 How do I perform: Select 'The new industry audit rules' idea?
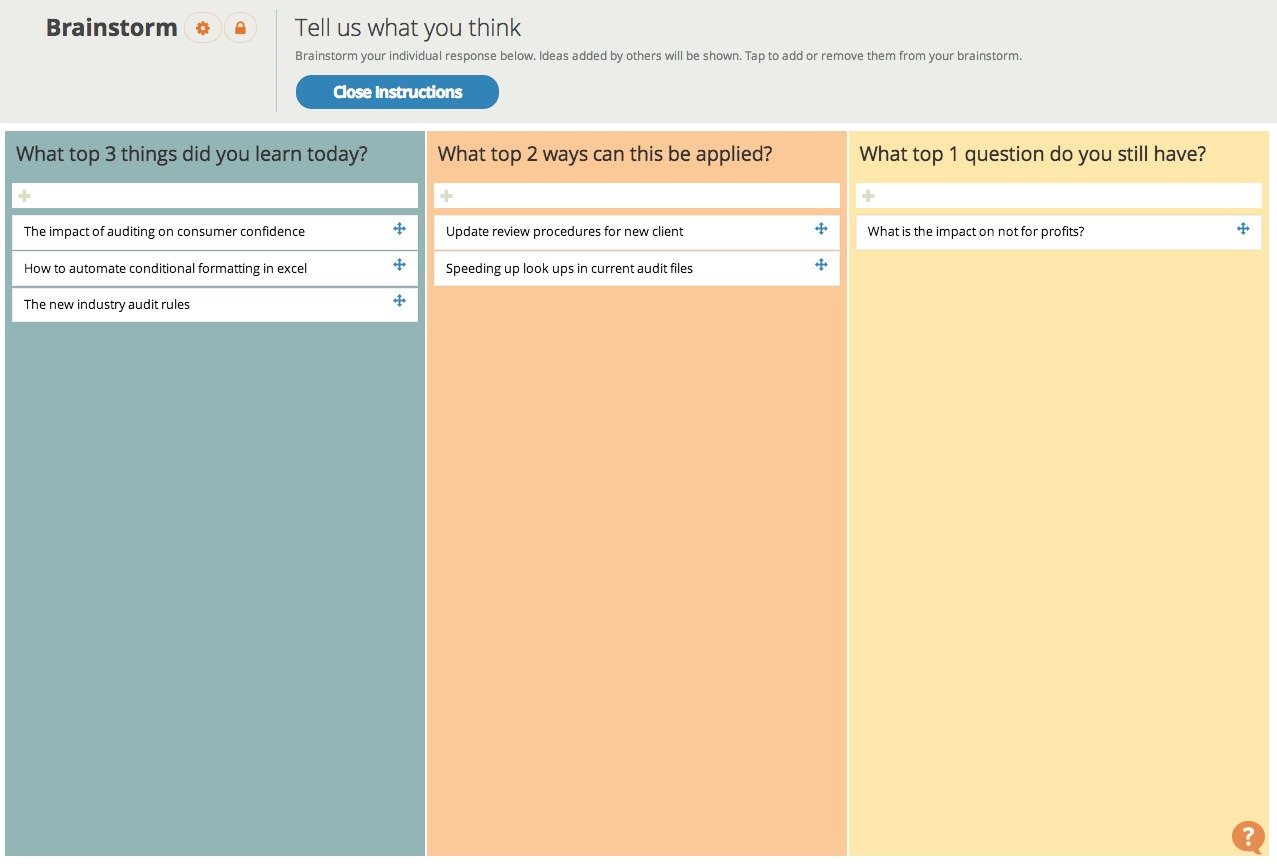point(215,305)
